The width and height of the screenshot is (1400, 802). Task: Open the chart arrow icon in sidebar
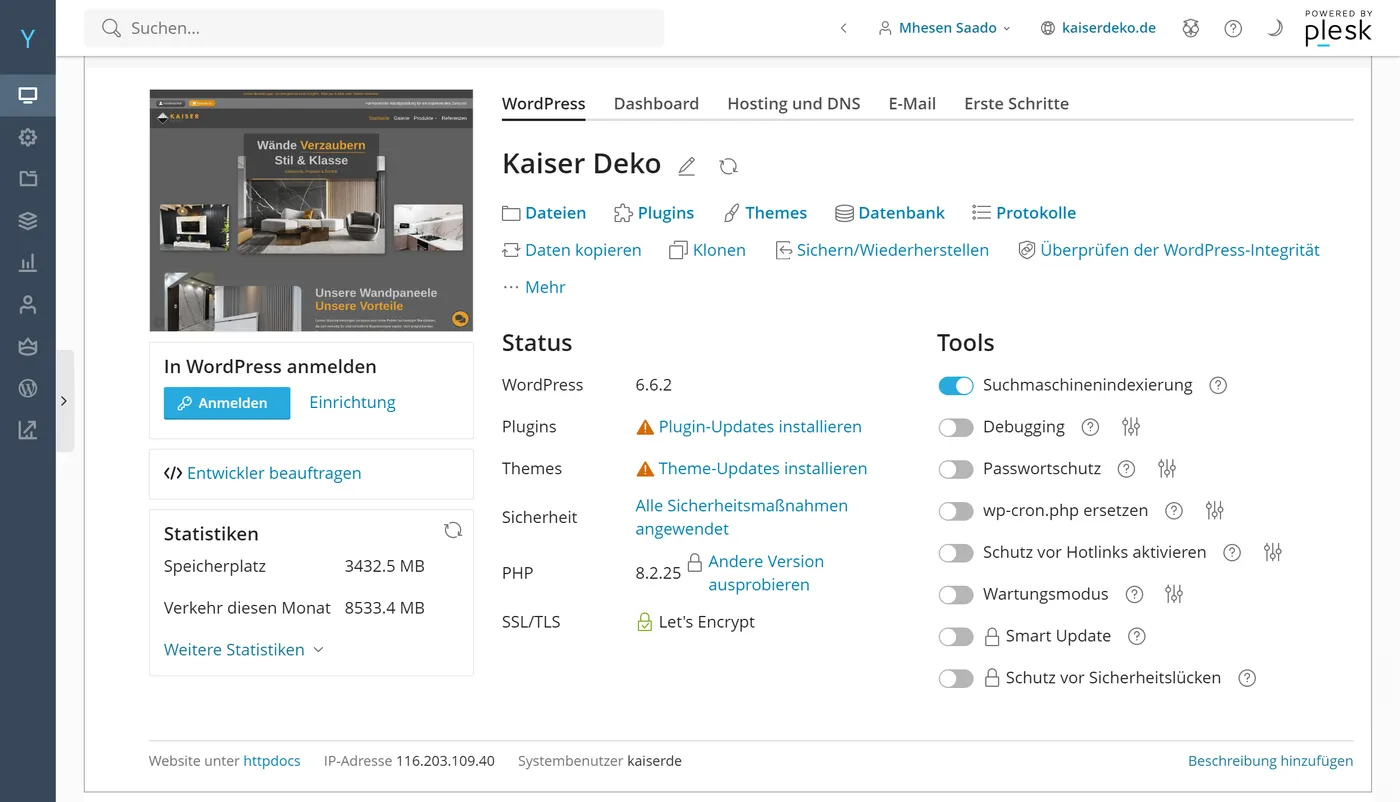pos(28,430)
